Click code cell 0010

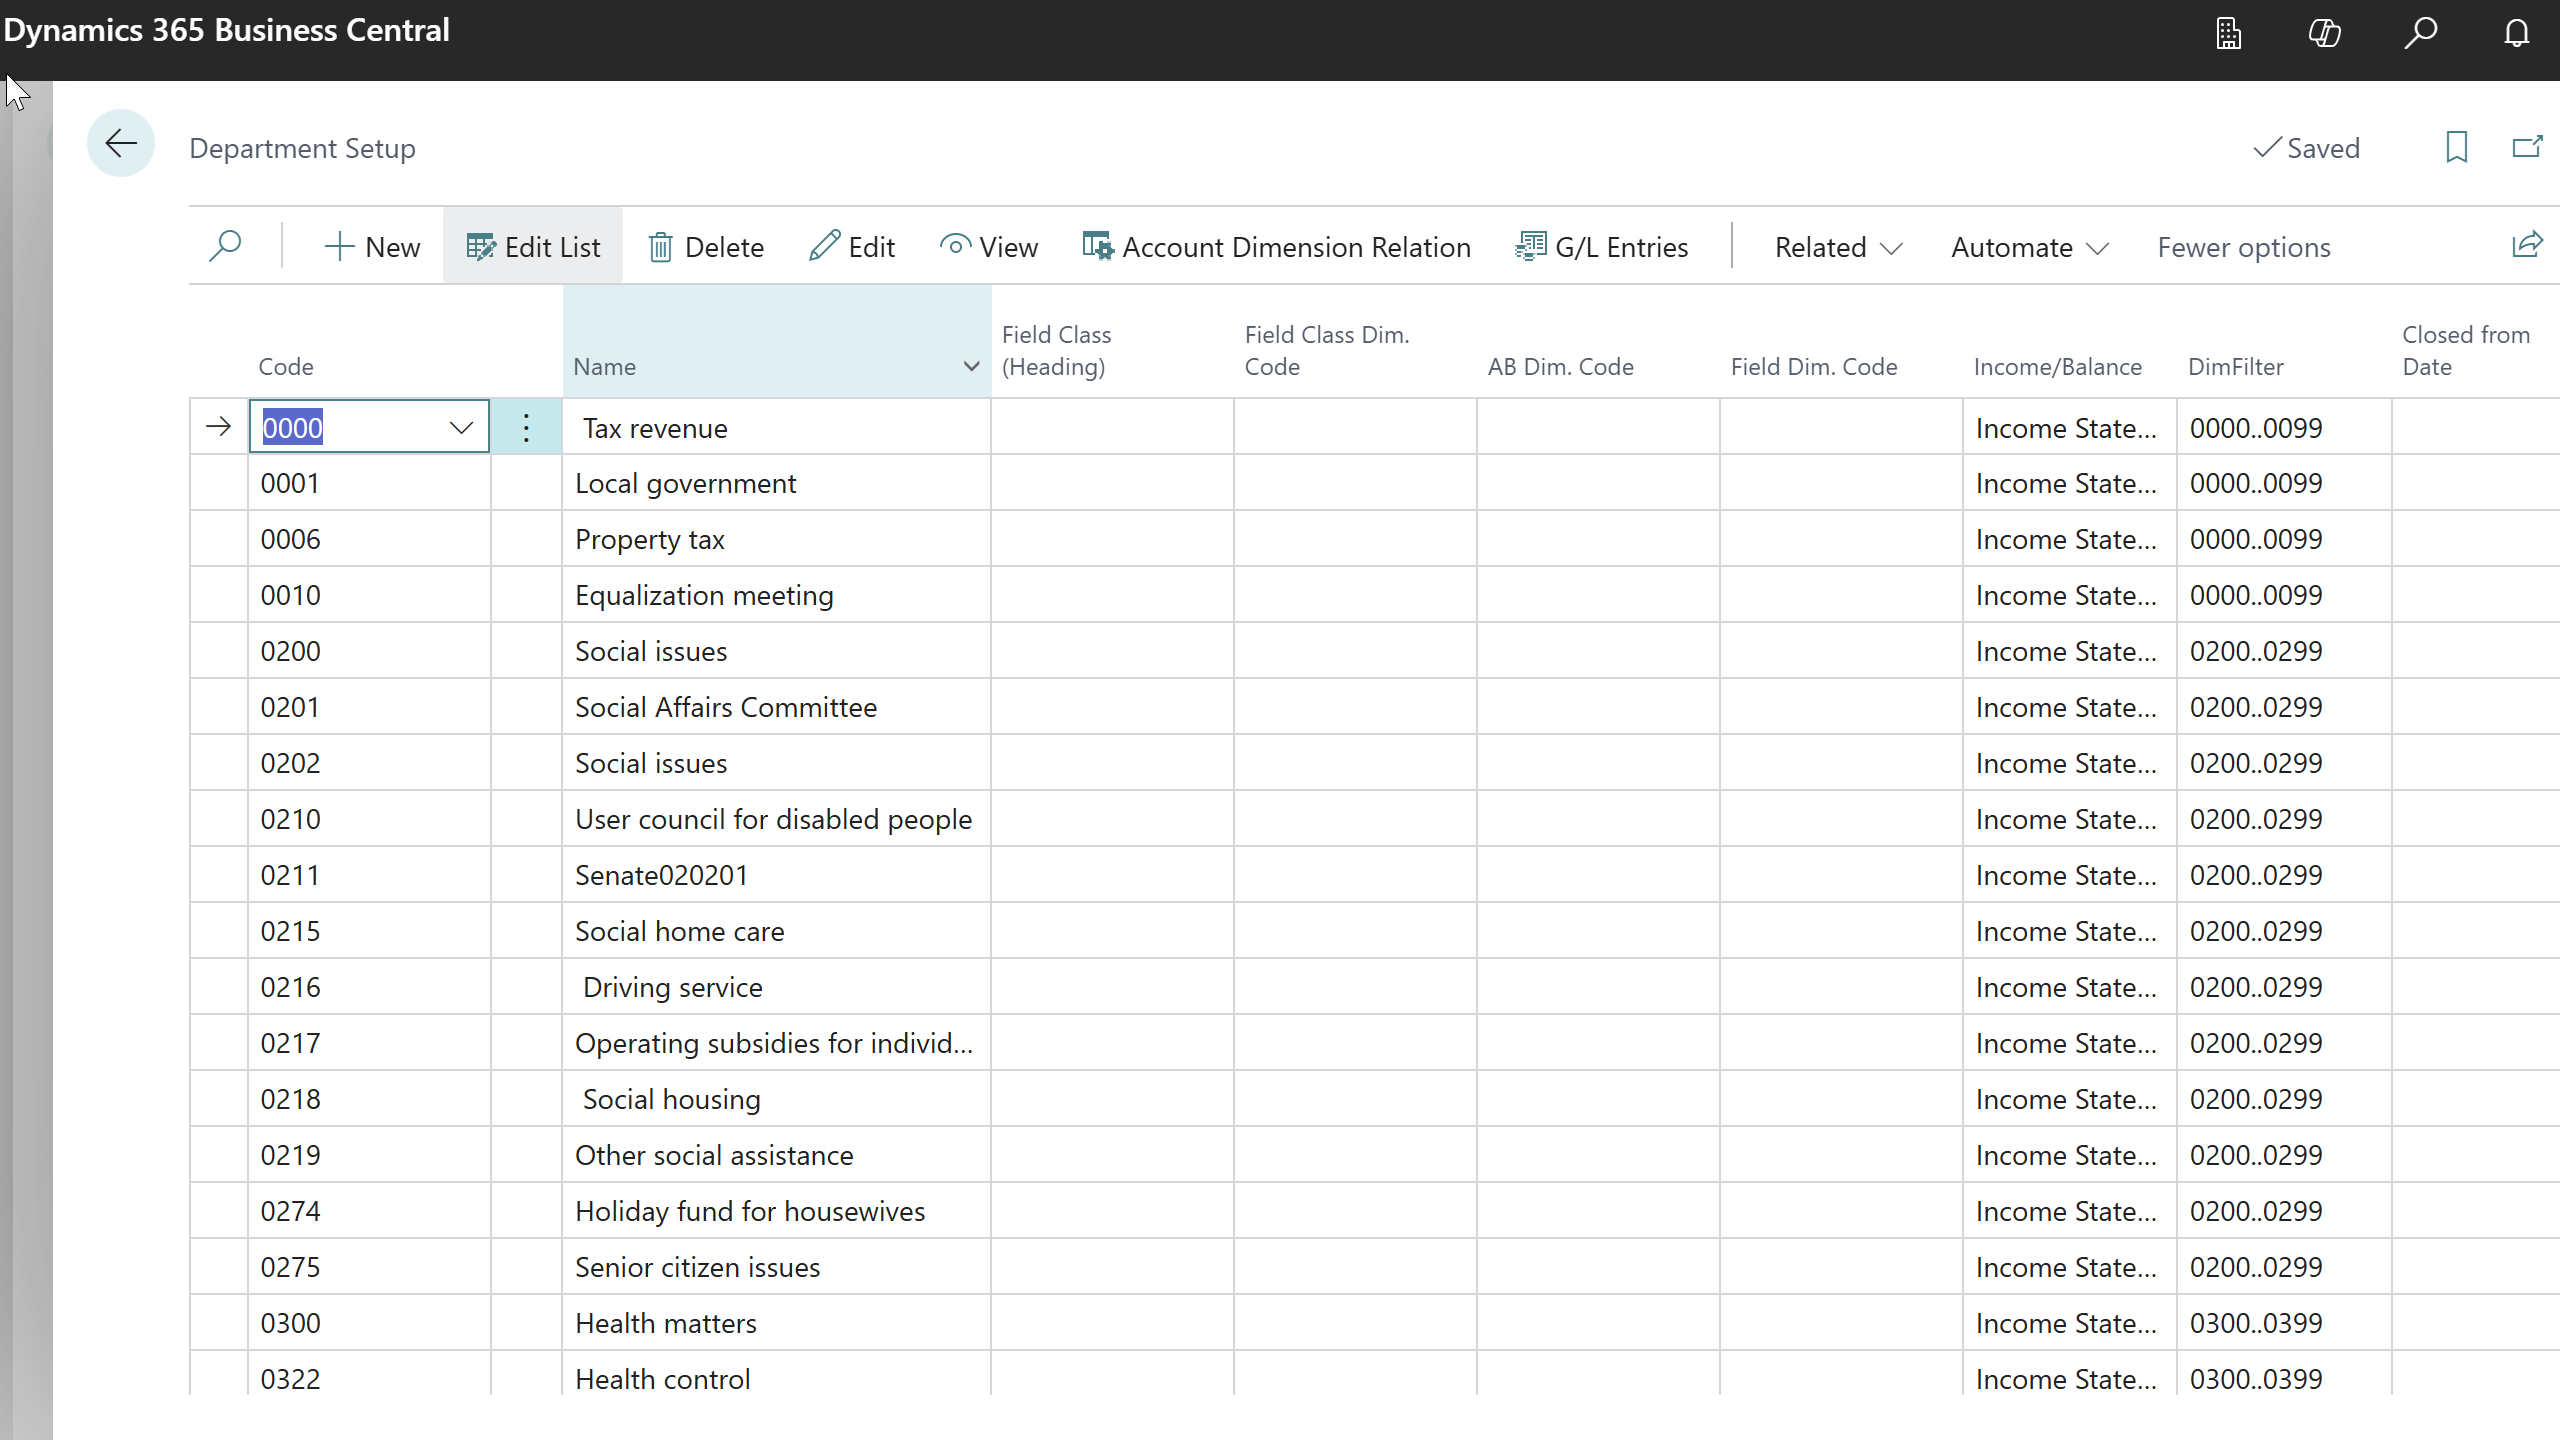(369, 596)
